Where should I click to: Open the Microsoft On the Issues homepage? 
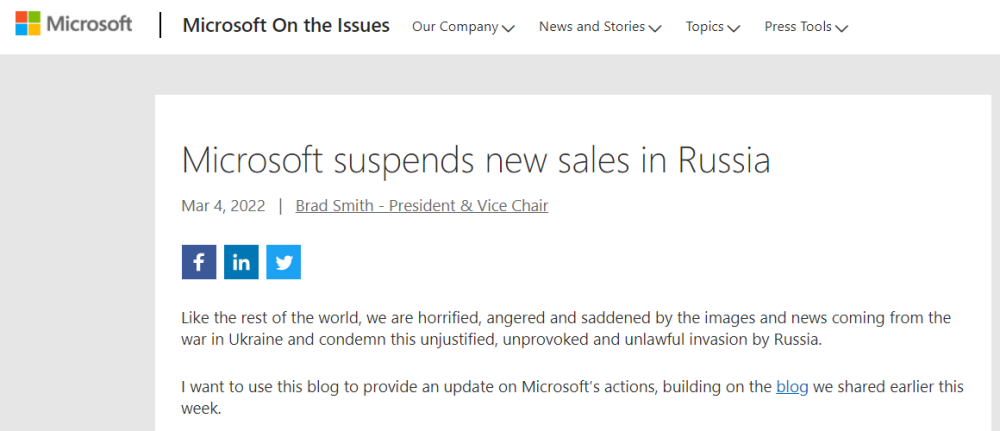(x=286, y=26)
